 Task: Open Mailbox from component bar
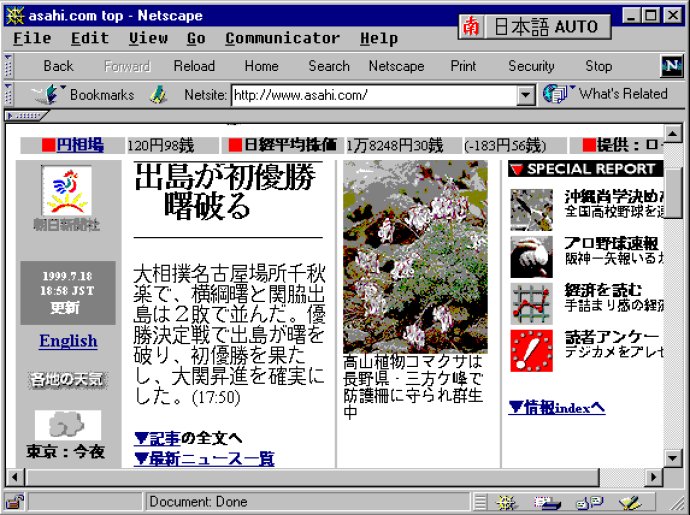547,502
